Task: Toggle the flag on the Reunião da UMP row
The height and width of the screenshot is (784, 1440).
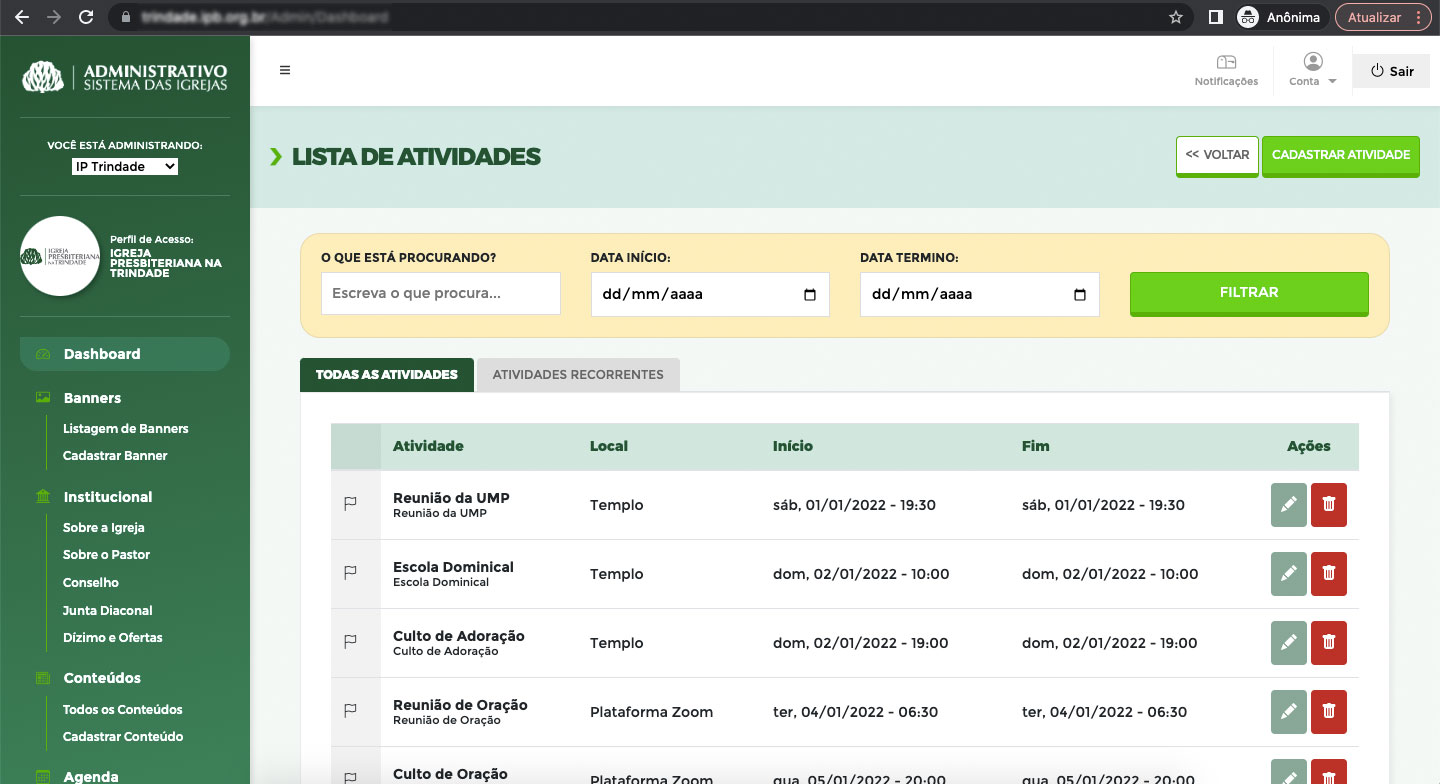Action: (x=351, y=505)
